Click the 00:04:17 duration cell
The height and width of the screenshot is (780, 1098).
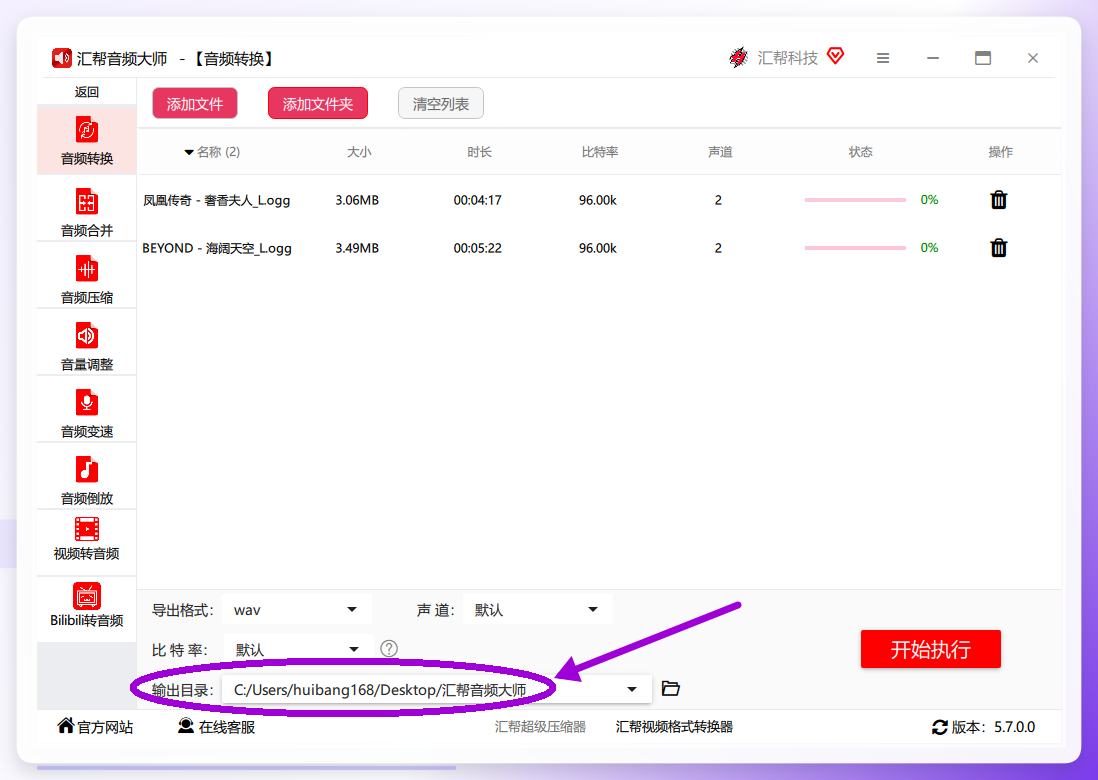point(478,200)
